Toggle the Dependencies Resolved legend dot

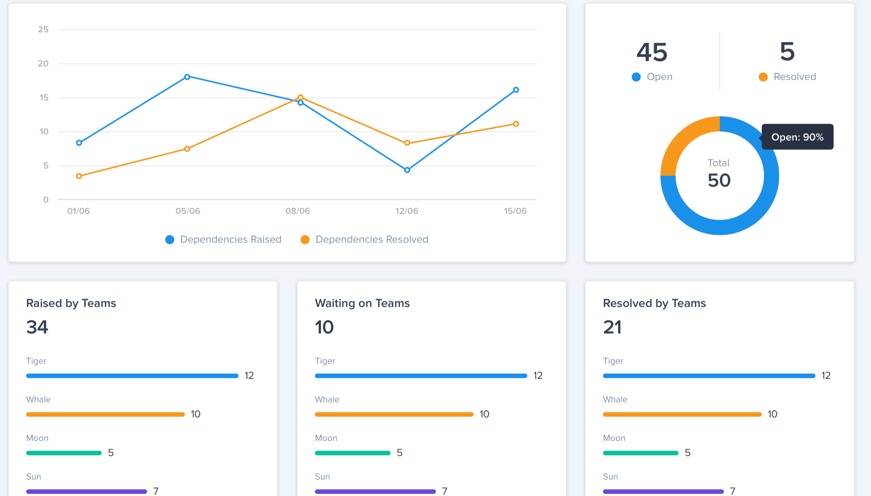pyautogui.click(x=305, y=239)
